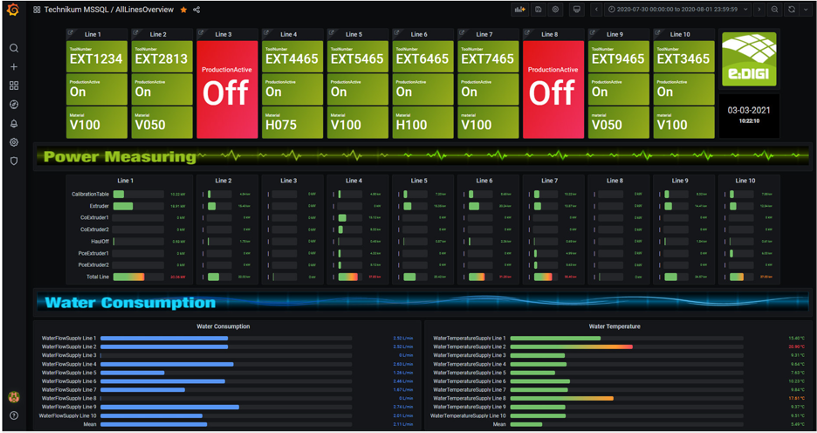Open the Explore compass icon
817x433 pixels.
point(14,104)
